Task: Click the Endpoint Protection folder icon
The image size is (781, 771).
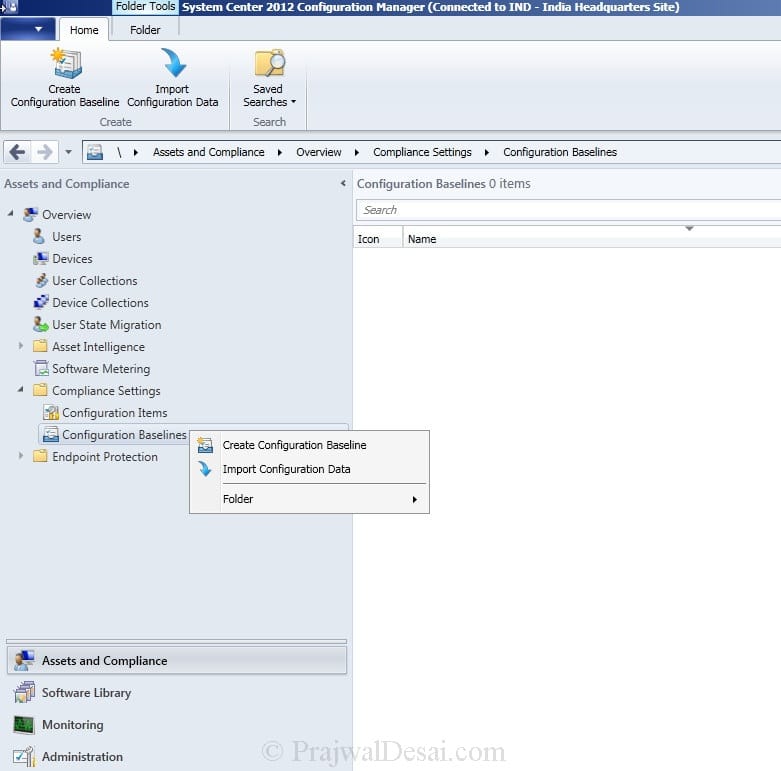Action: [x=40, y=456]
